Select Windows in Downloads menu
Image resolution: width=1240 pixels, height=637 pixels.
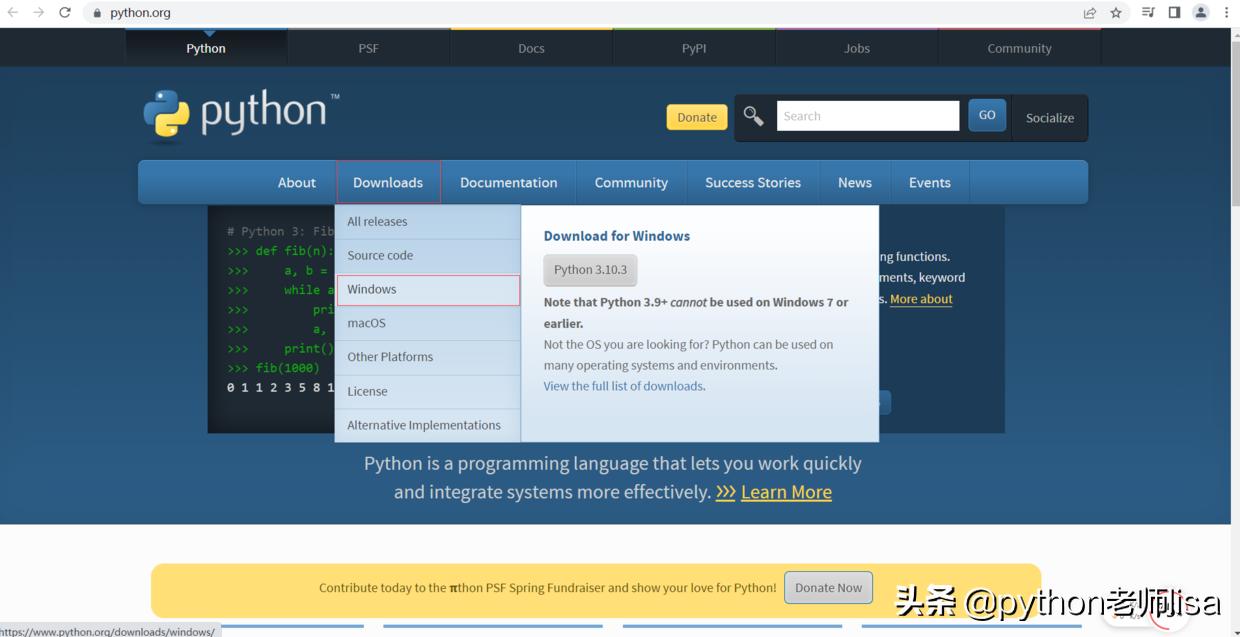pos(428,290)
